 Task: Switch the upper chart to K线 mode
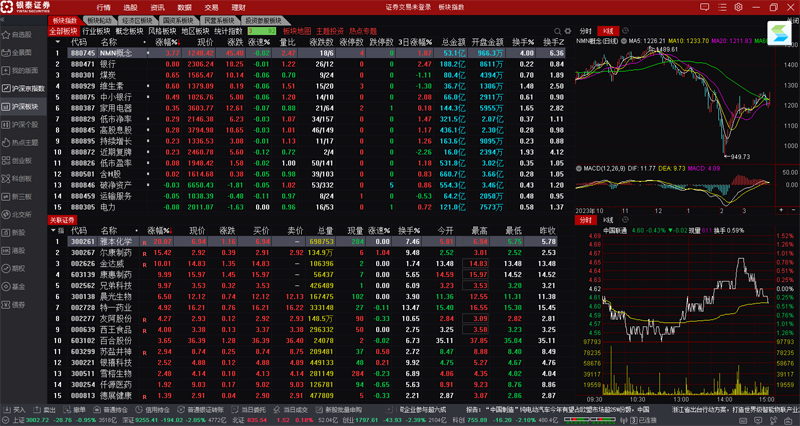pos(608,31)
